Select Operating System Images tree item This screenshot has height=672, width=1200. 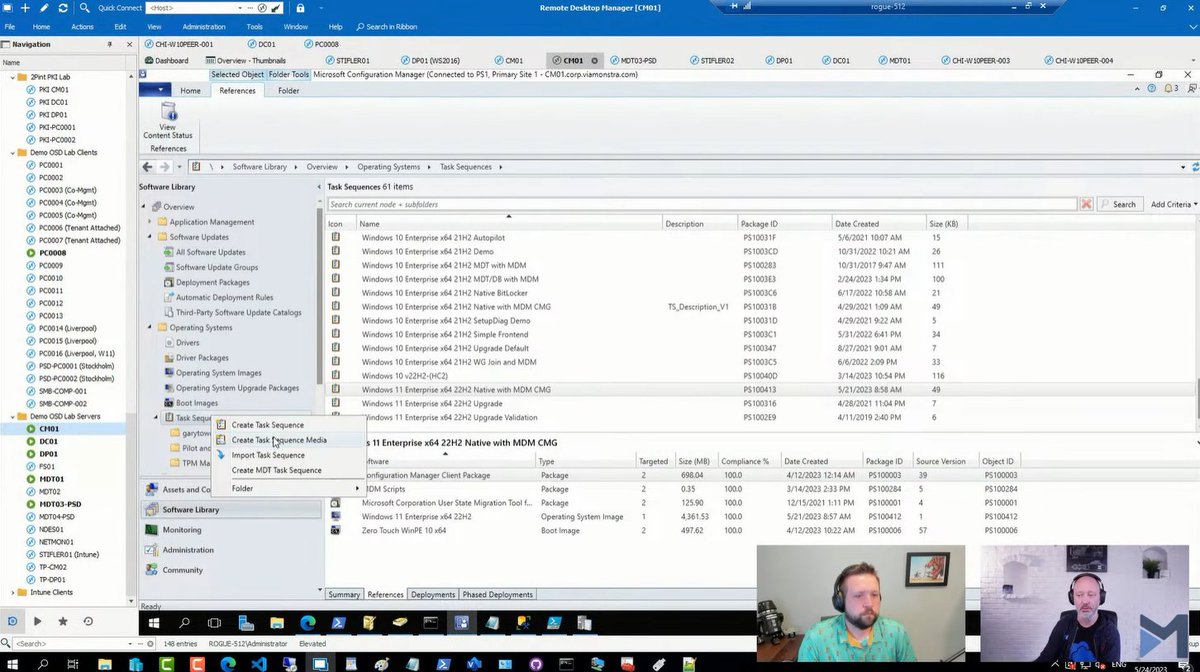219,373
